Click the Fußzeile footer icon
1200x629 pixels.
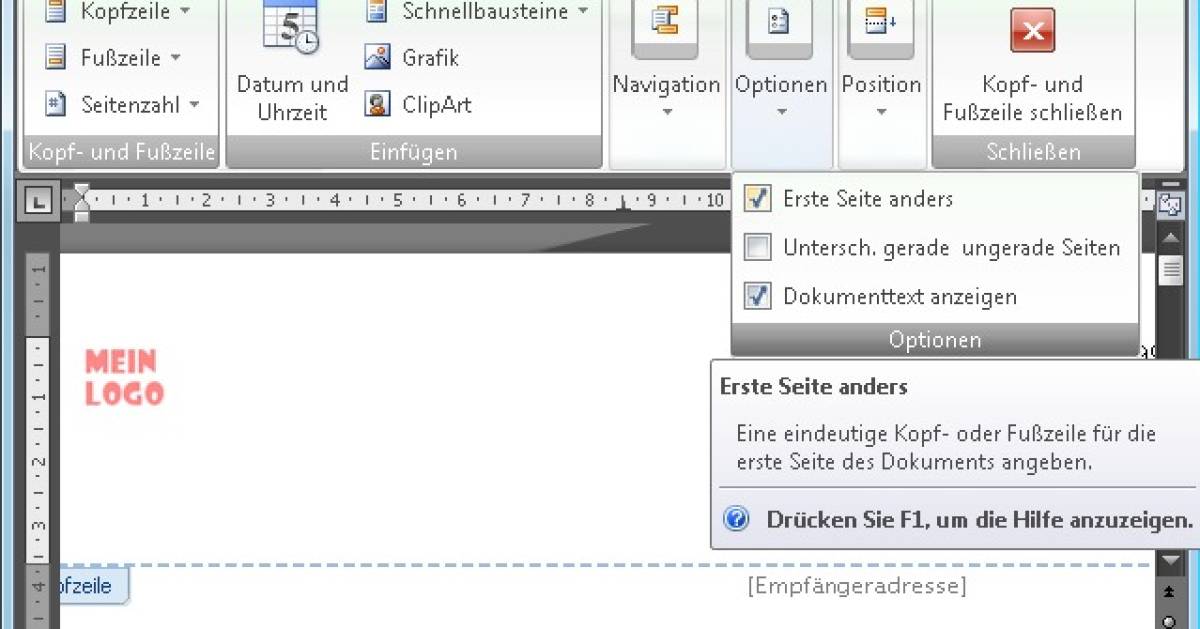pyautogui.click(x=57, y=58)
